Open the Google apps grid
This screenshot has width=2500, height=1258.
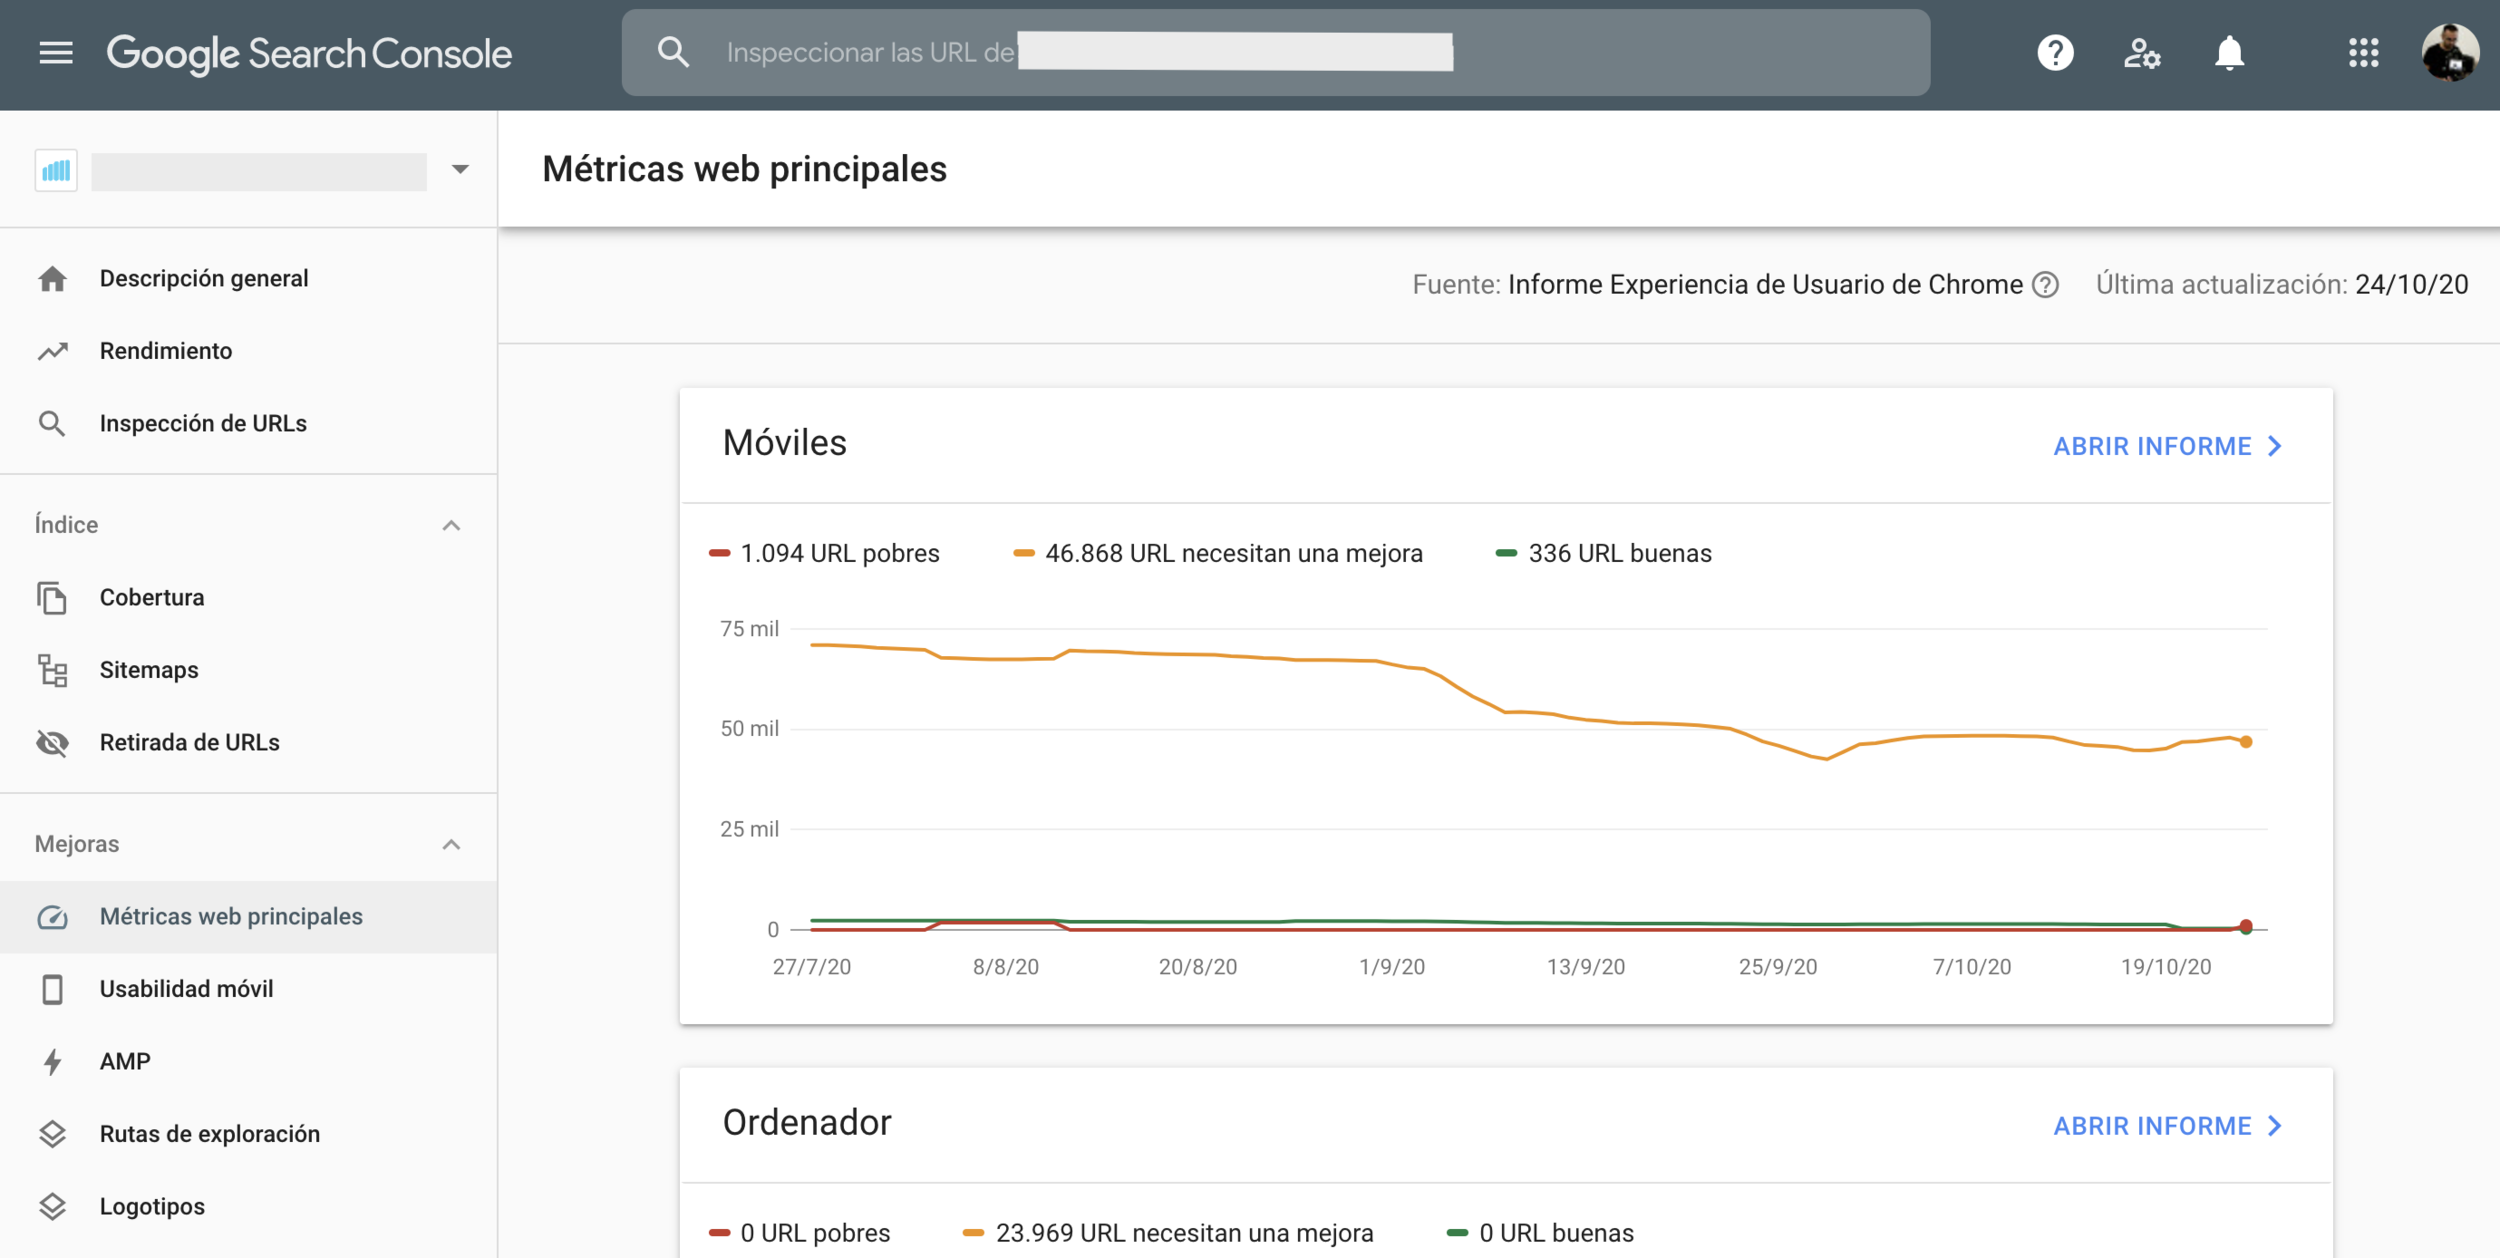point(2363,53)
